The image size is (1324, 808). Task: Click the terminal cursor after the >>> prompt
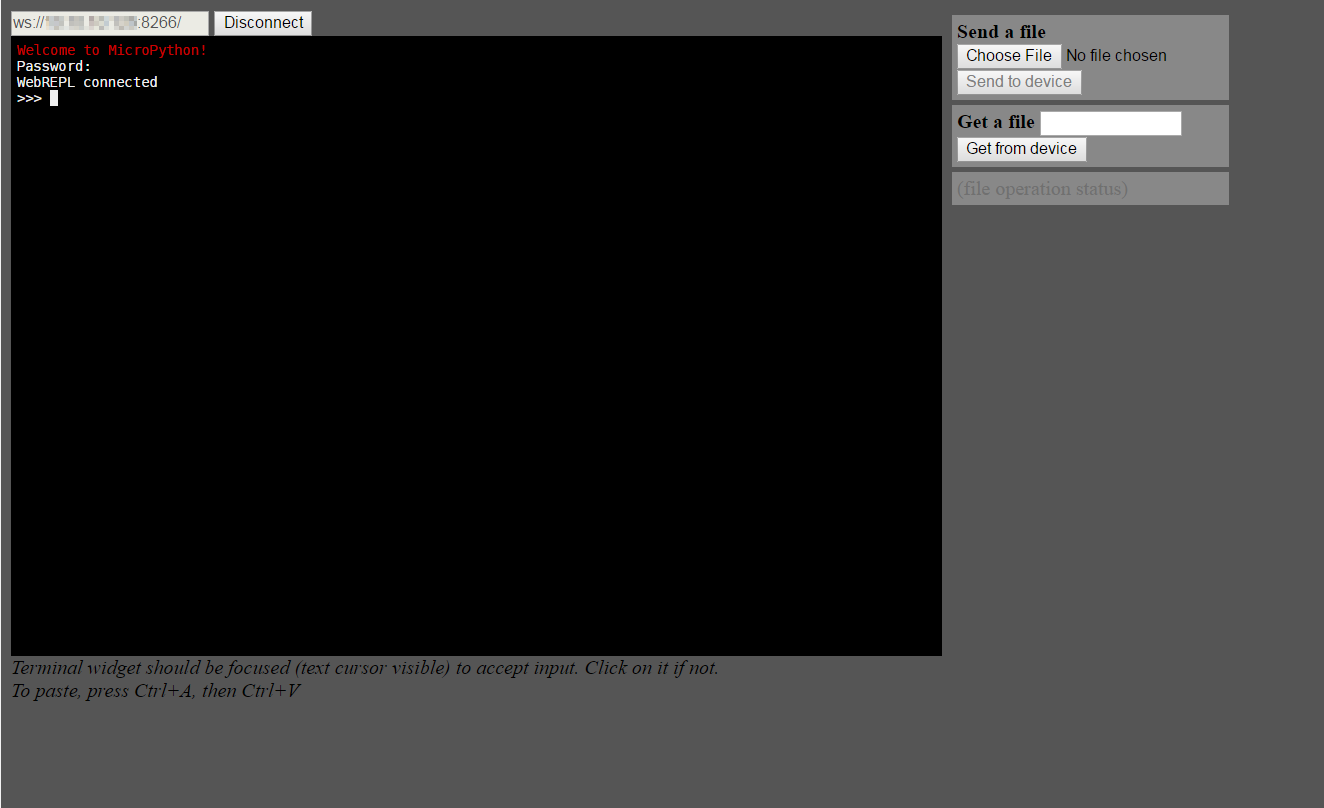(x=54, y=98)
